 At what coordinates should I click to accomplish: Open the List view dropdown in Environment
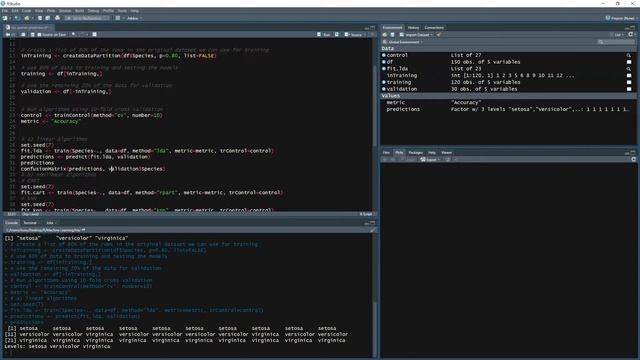click(618, 35)
